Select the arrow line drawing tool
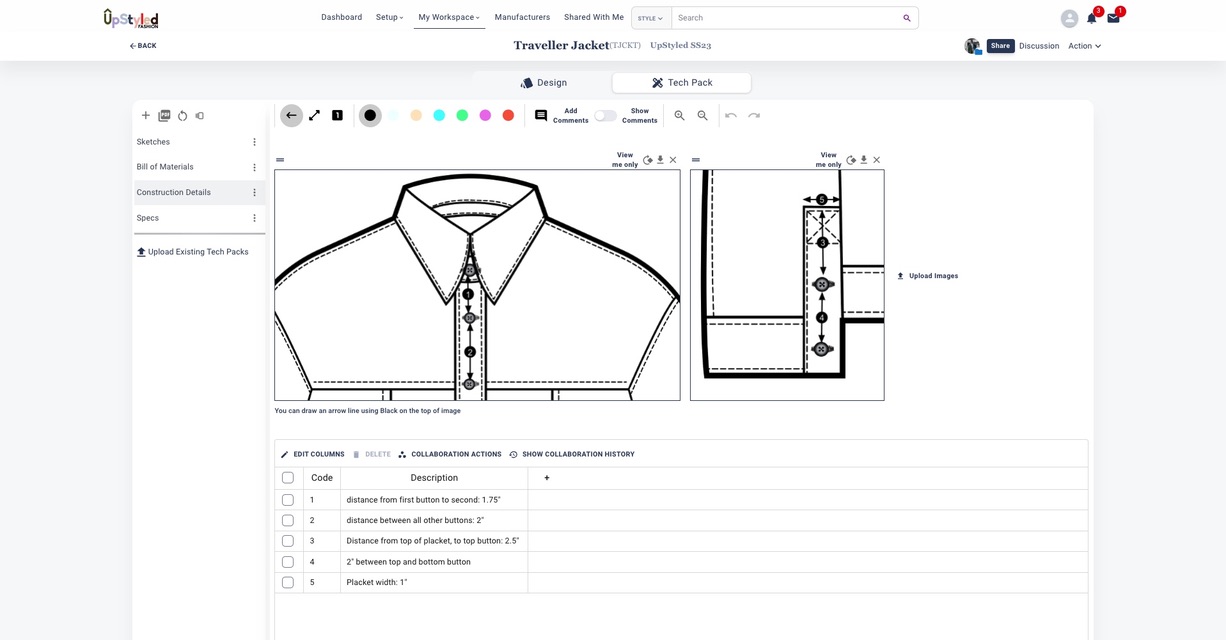 [291, 116]
